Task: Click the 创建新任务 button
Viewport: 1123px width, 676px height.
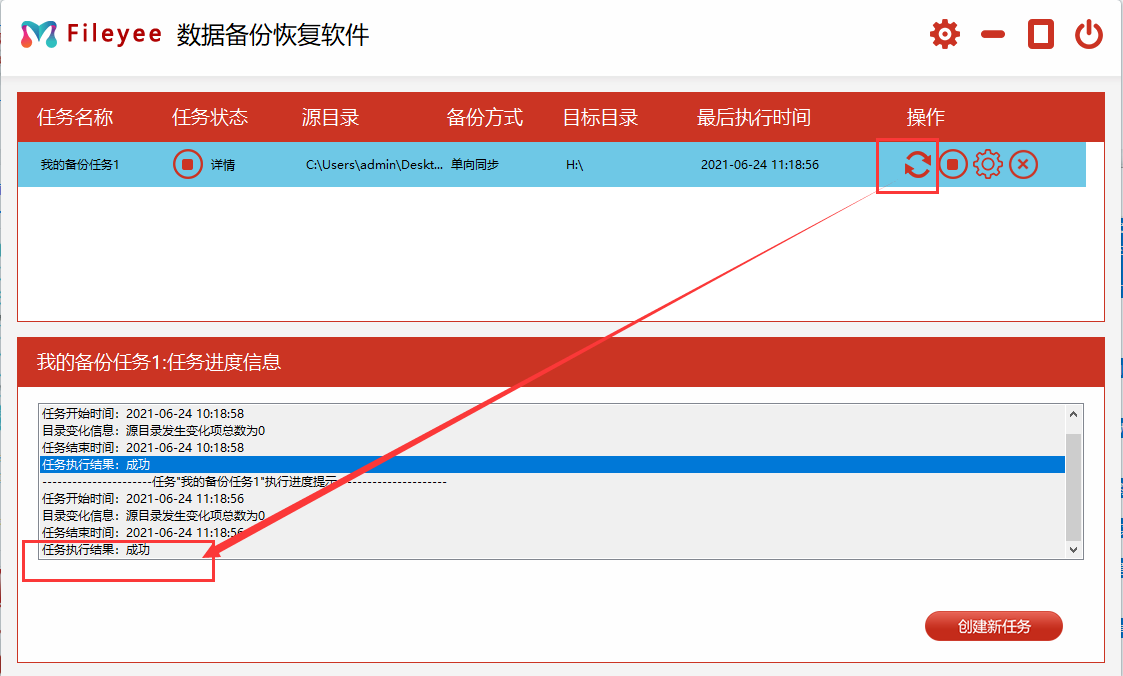Action: click(993, 627)
